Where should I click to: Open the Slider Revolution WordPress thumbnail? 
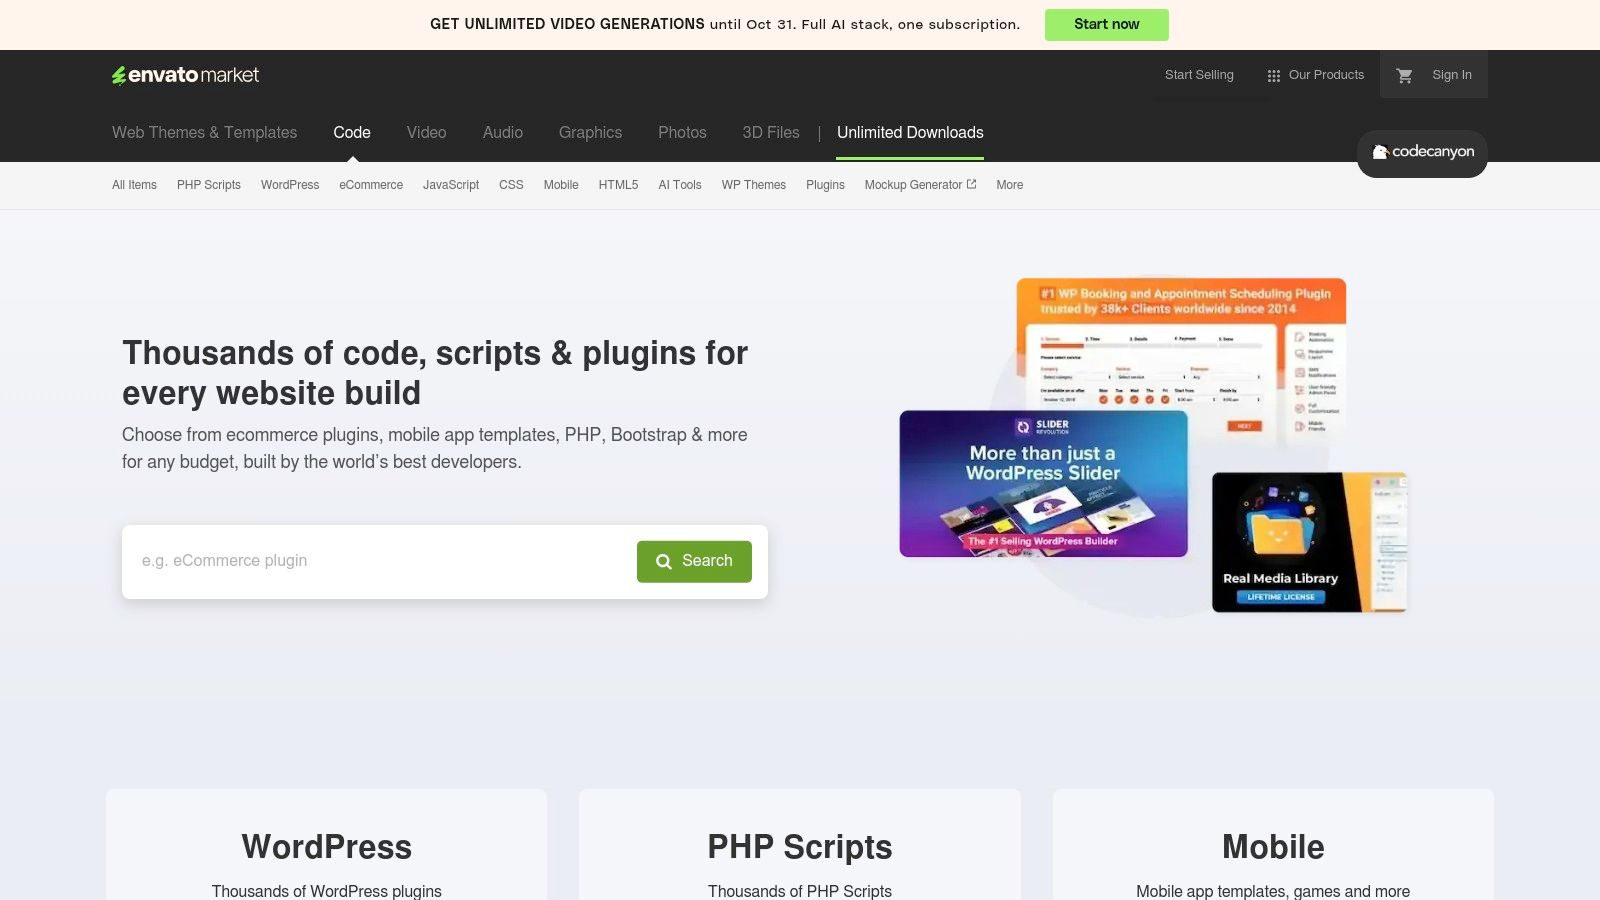tap(1043, 484)
